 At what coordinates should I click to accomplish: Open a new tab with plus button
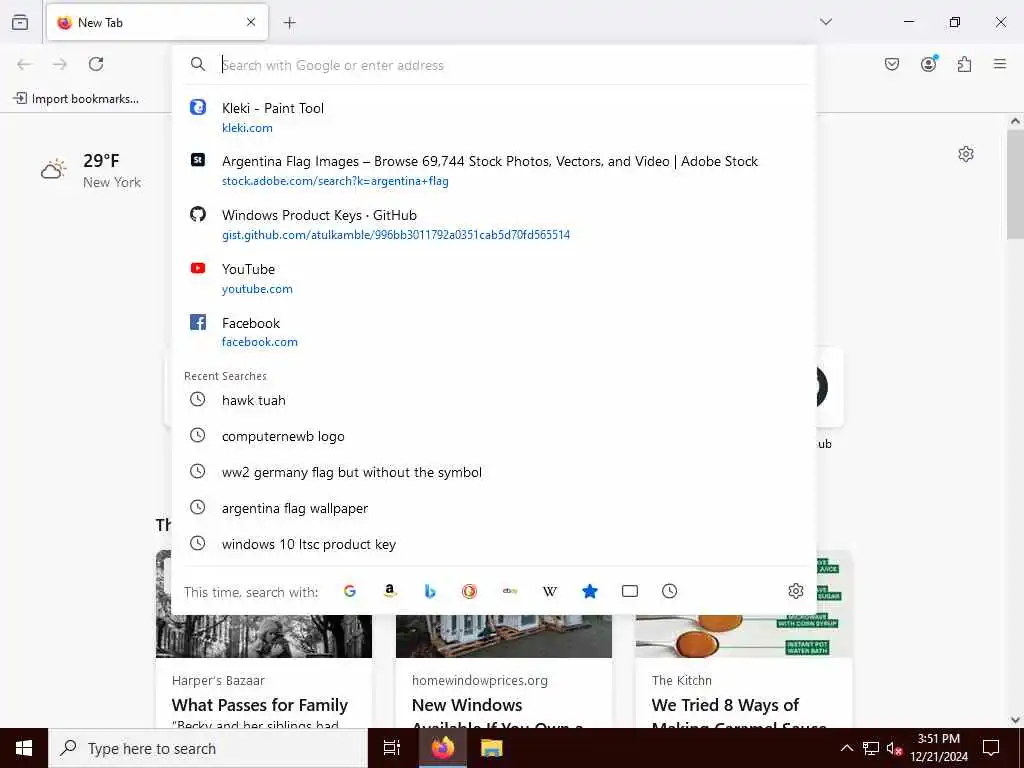point(289,23)
